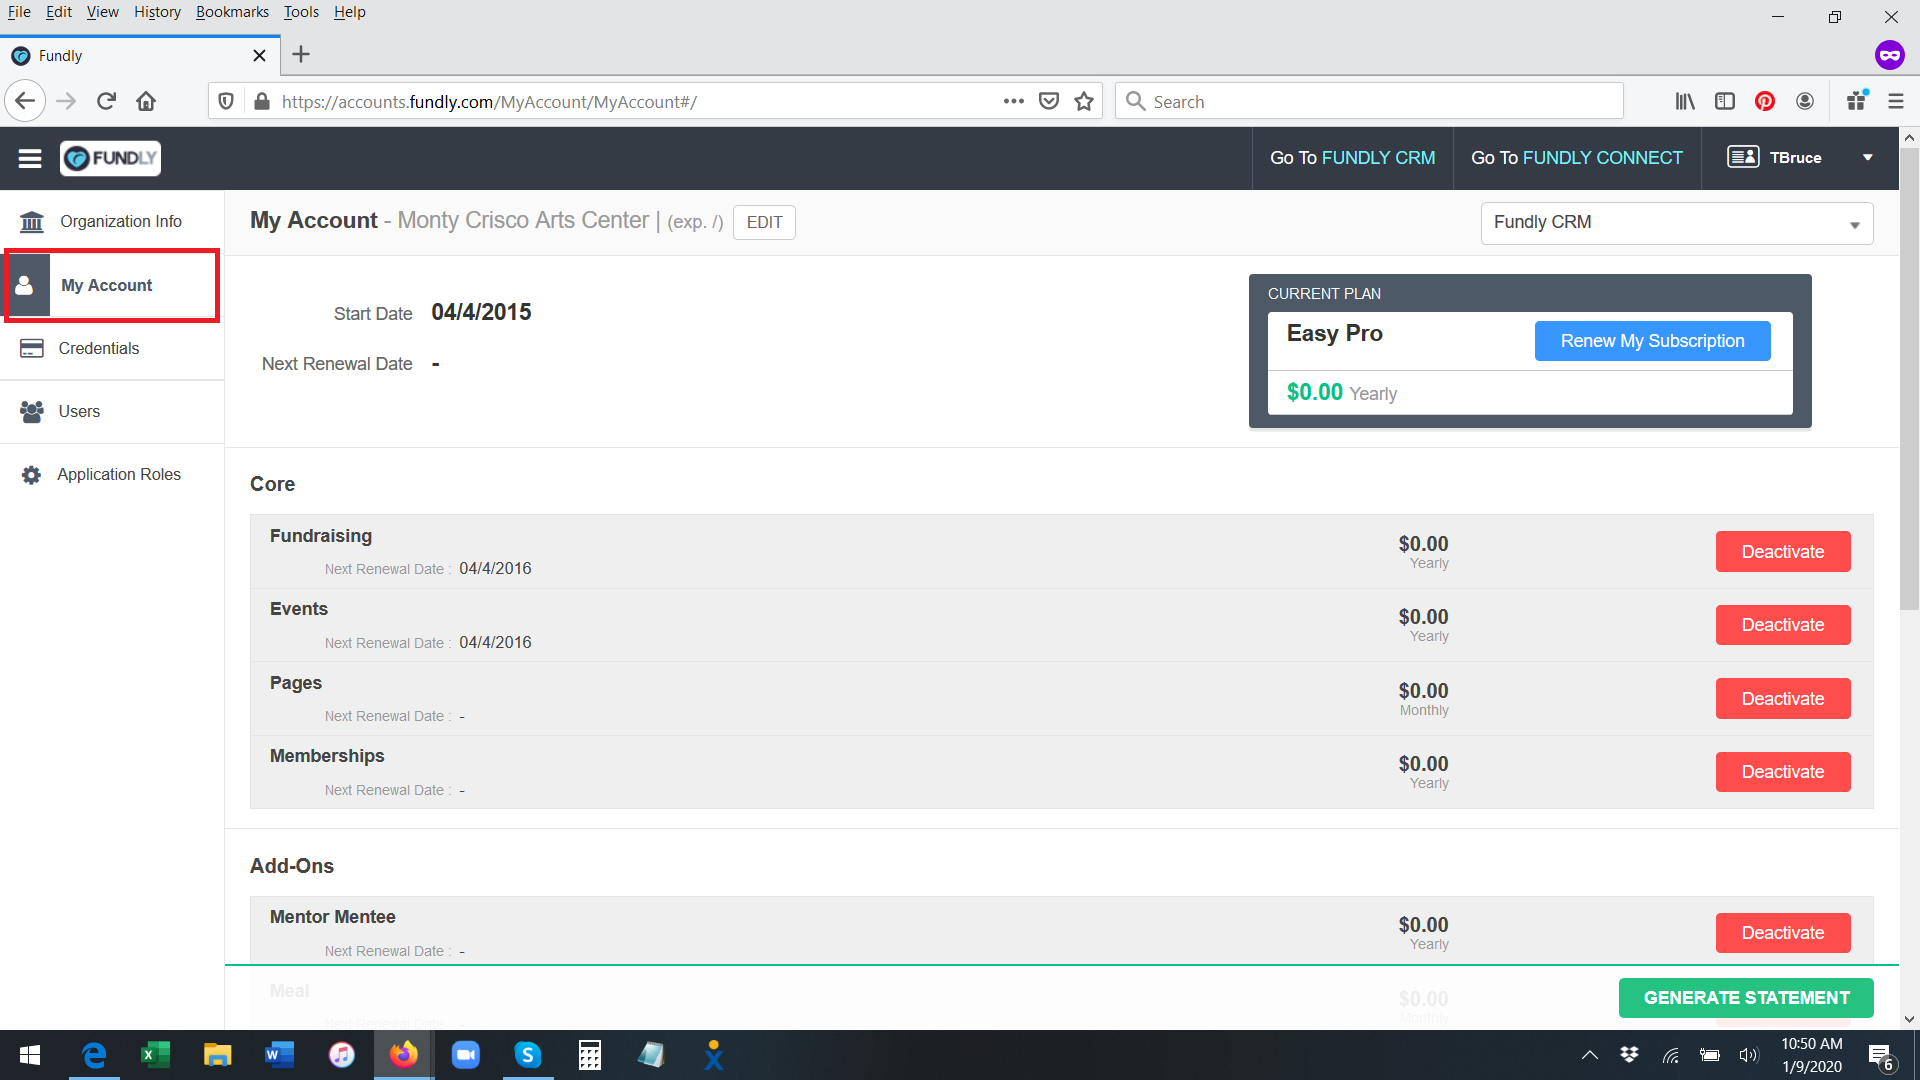
Task: Deactivate the Events module
Action: [x=1783, y=625]
